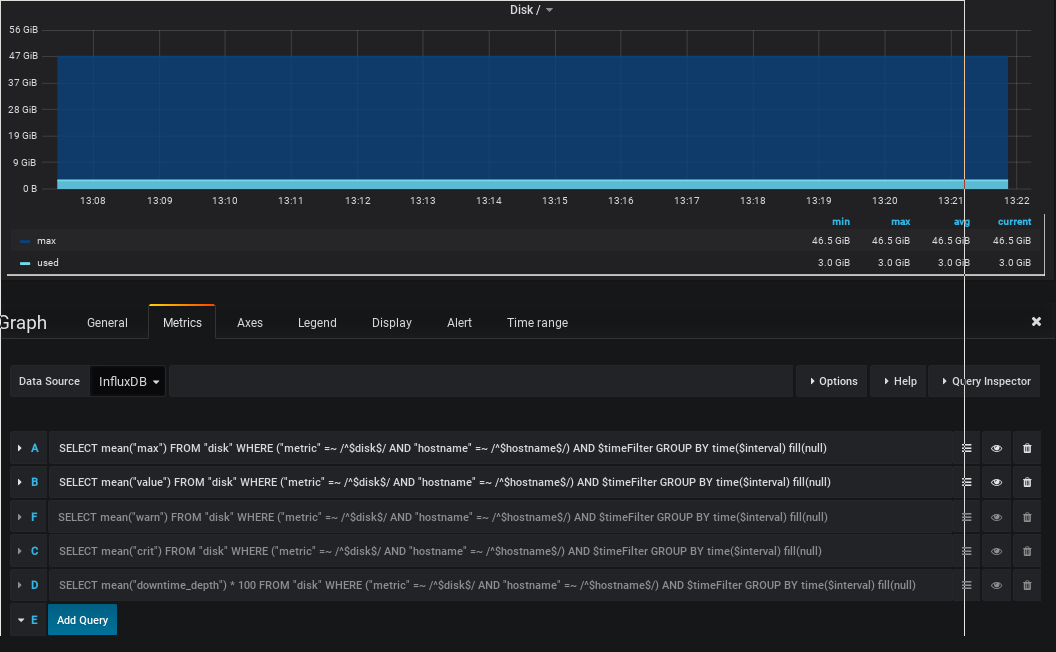
Task: Expand query A row
Action: (20, 448)
